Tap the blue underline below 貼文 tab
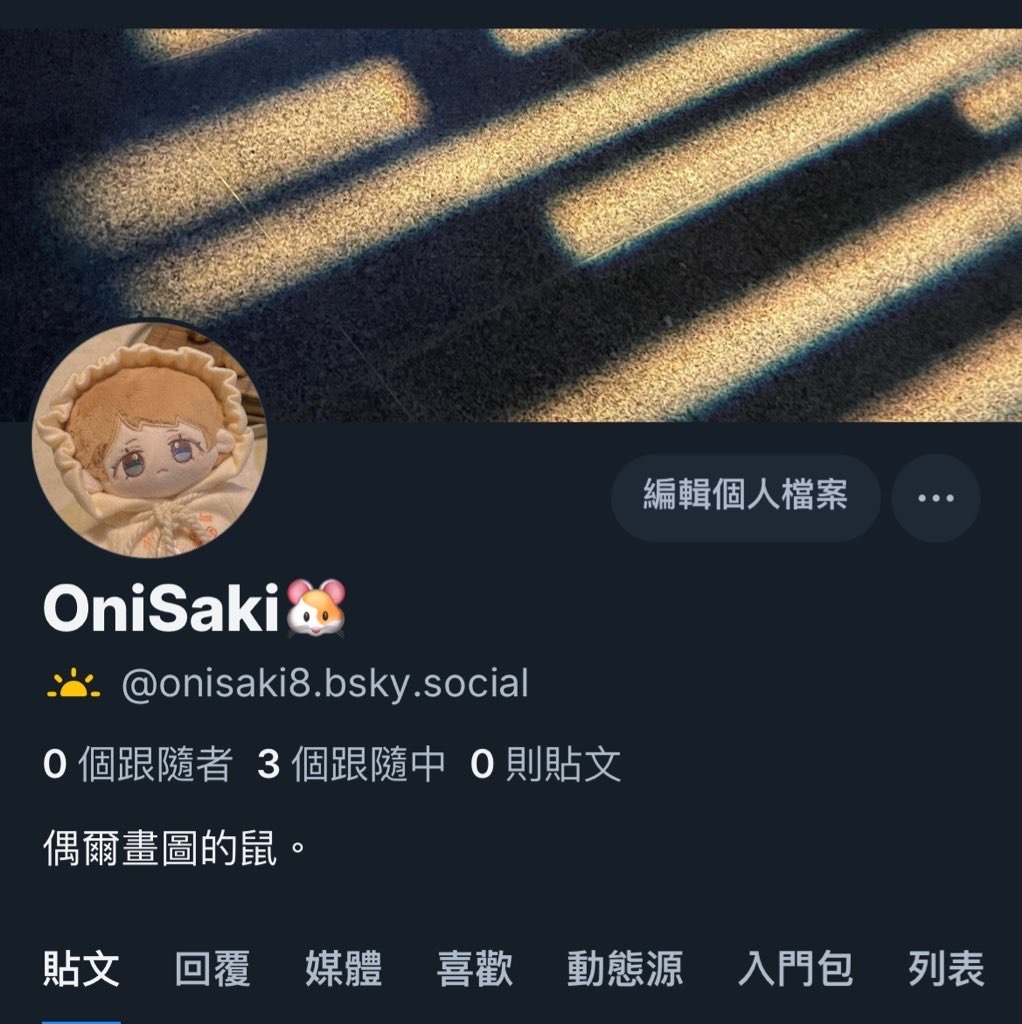 pyautogui.click(x=81, y=1021)
